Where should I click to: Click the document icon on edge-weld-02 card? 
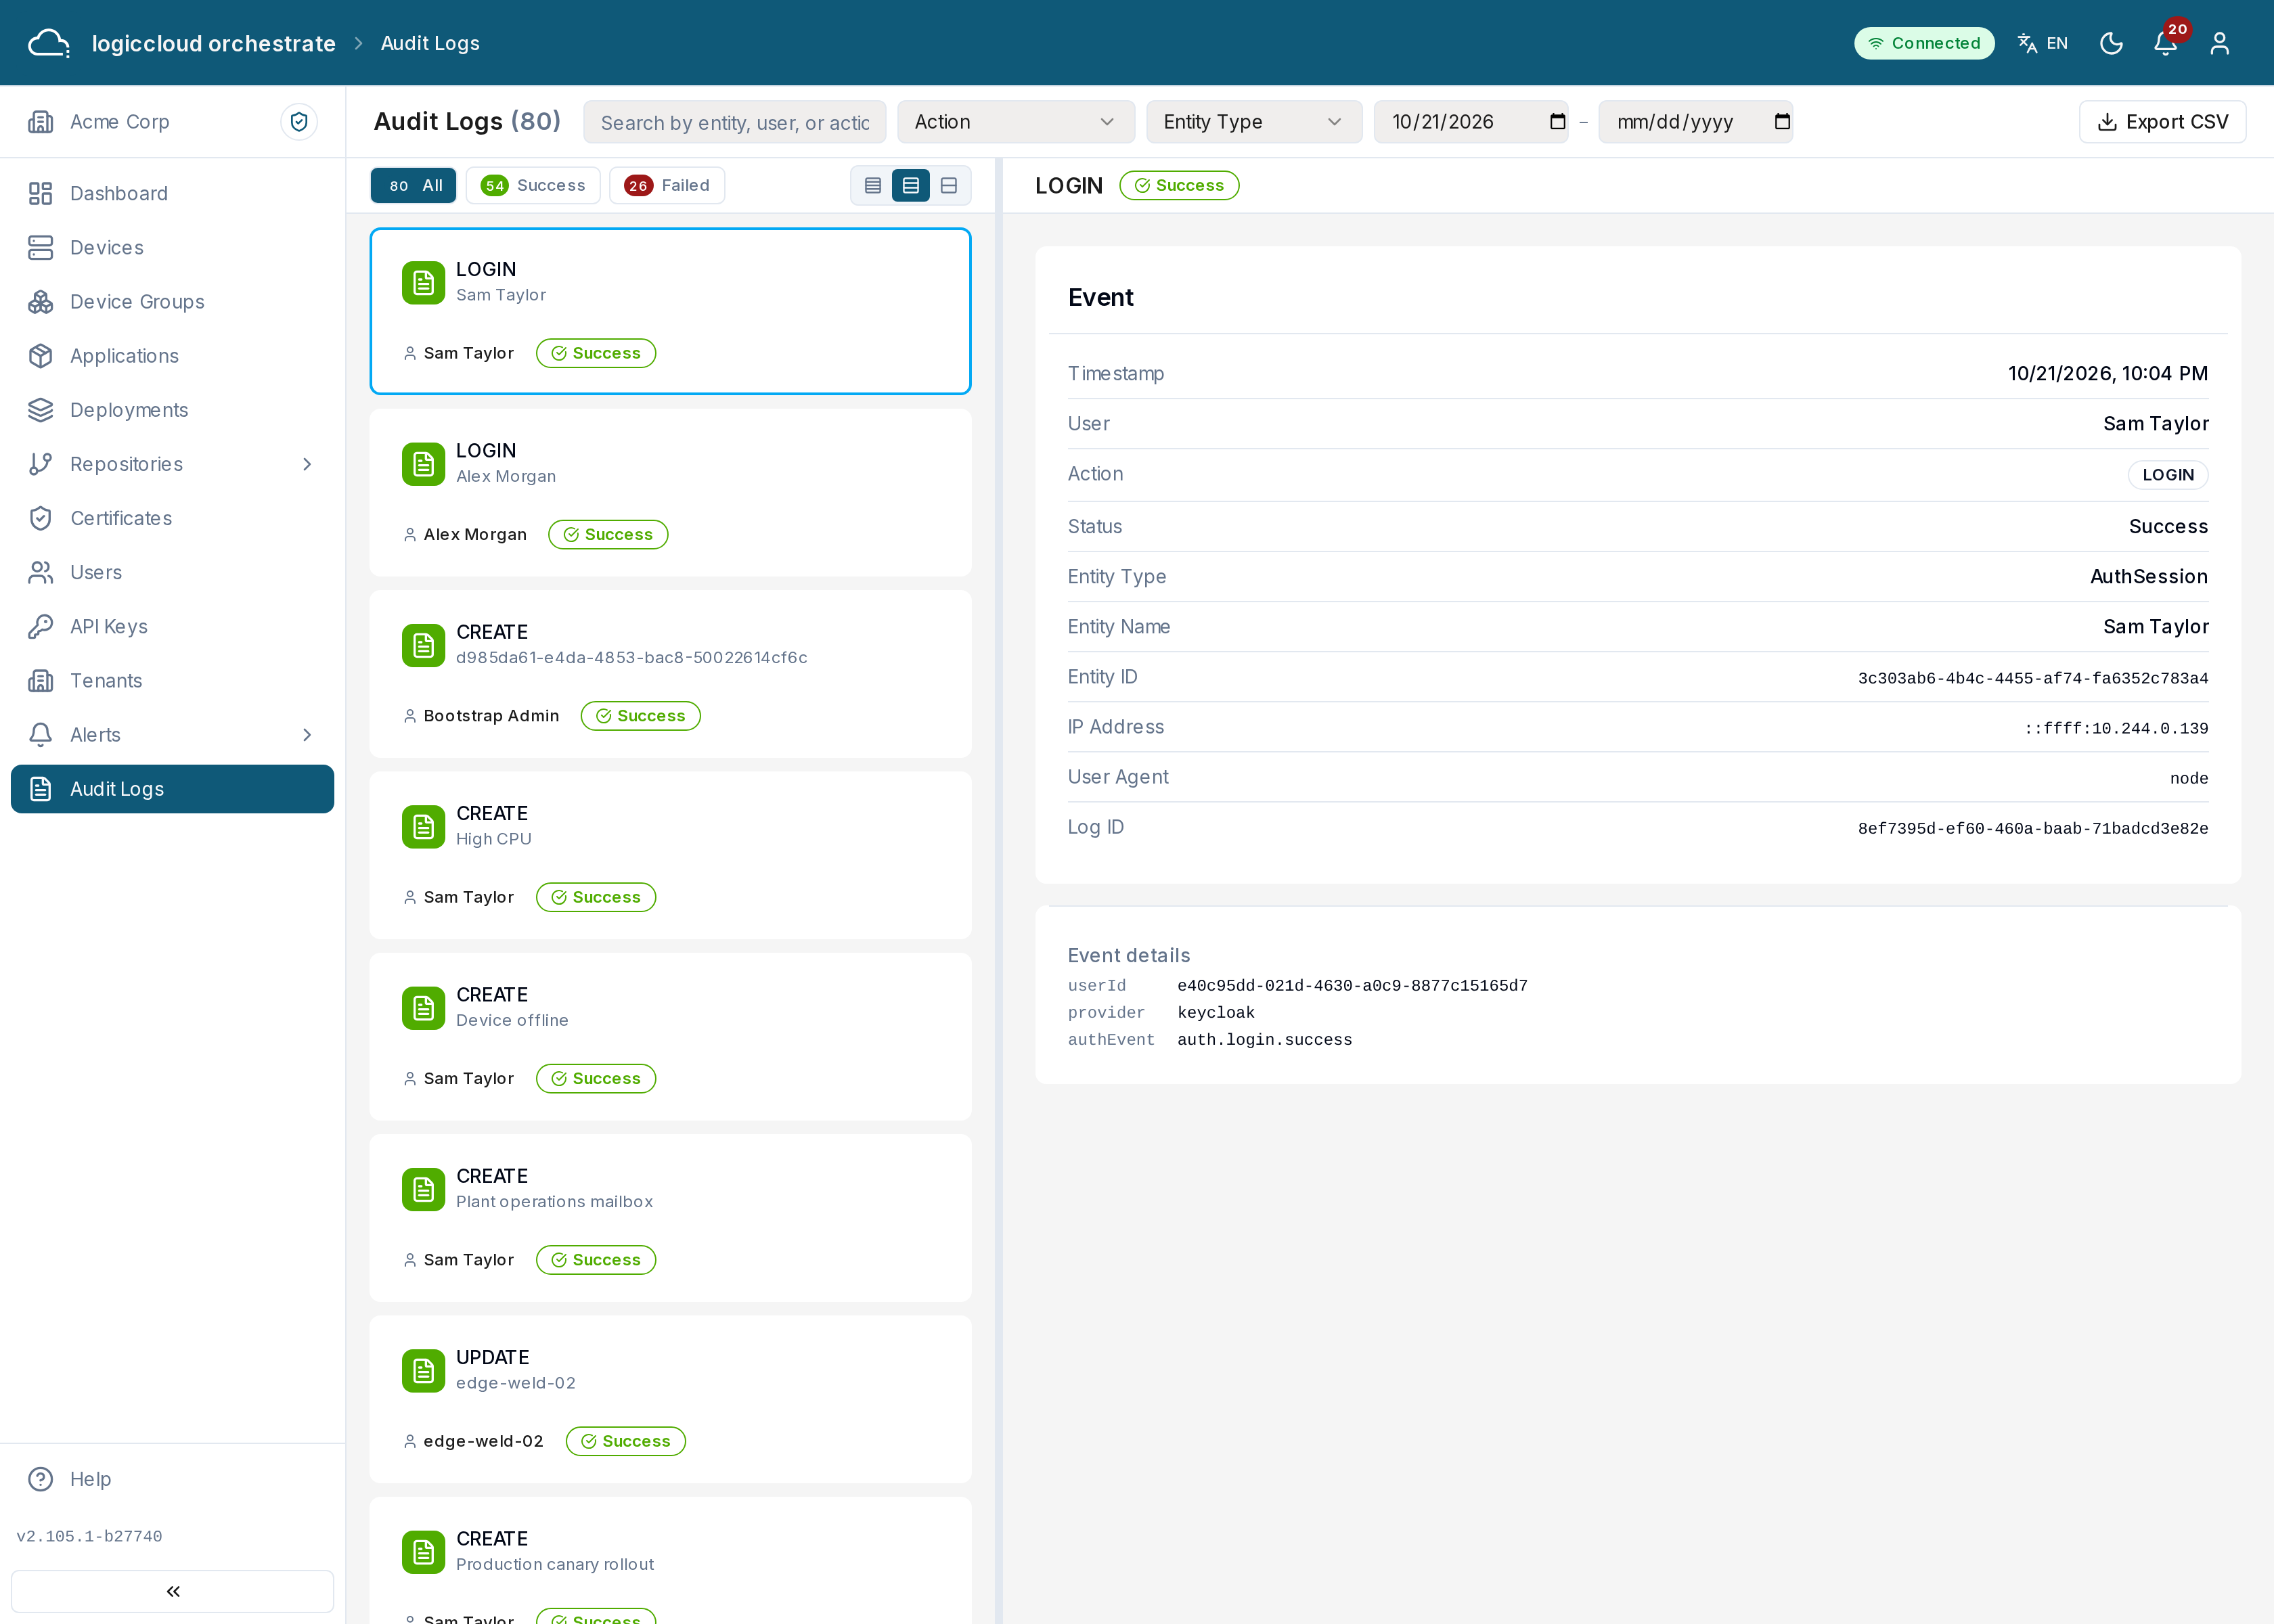click(x=424, y=1371)
